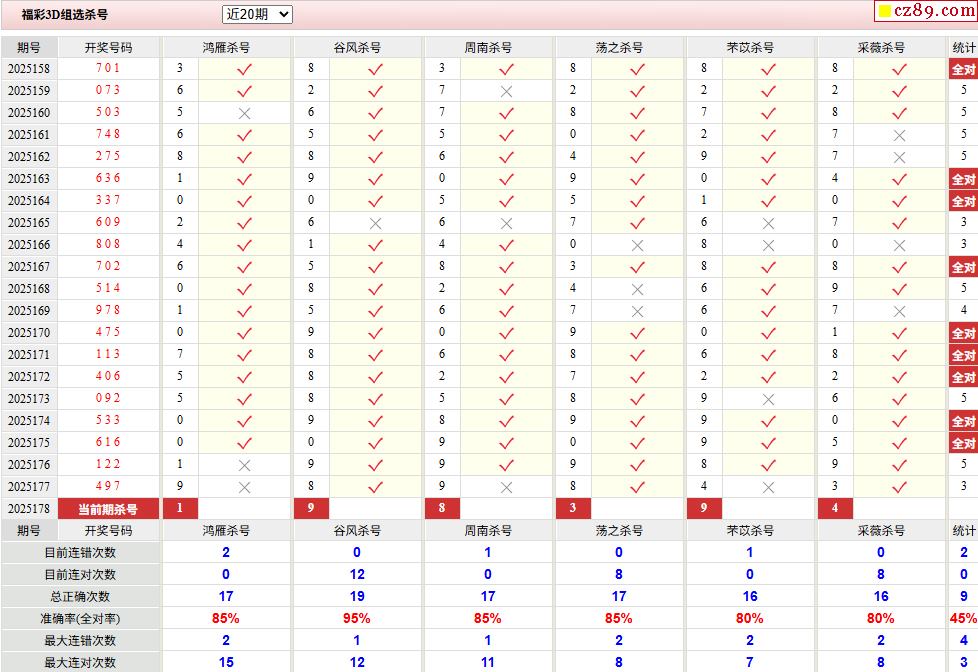Click the 全对 badge in row 2025167

(963, 267)
